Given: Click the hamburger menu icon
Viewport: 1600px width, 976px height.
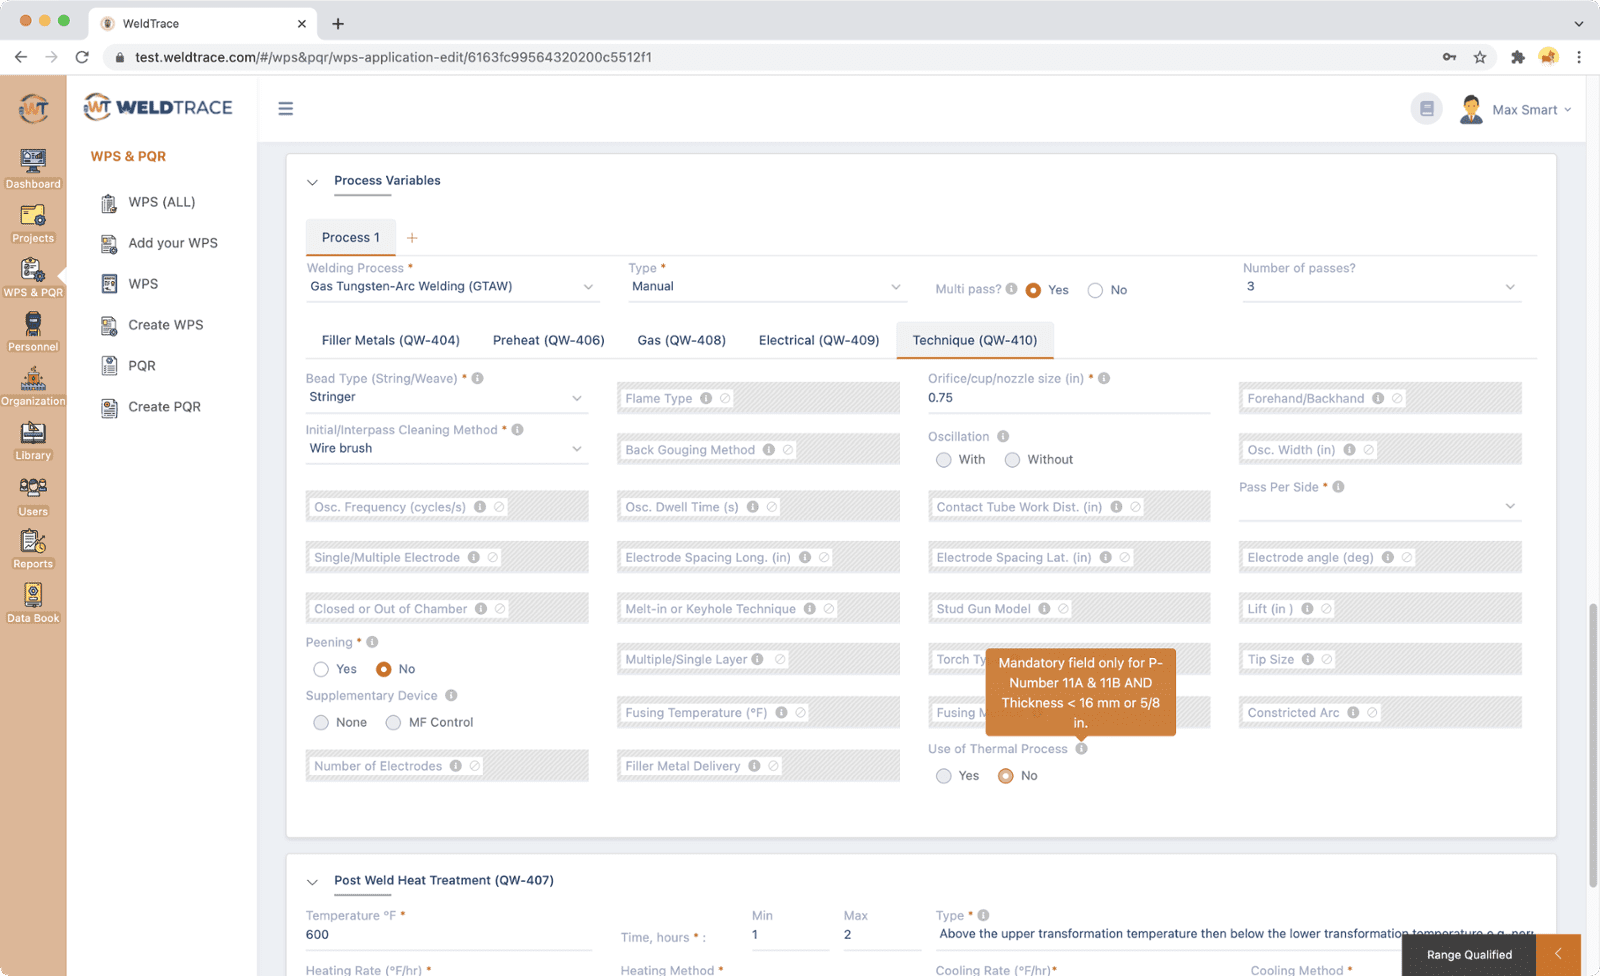Looking at the screenshot, I should point(286,109).
